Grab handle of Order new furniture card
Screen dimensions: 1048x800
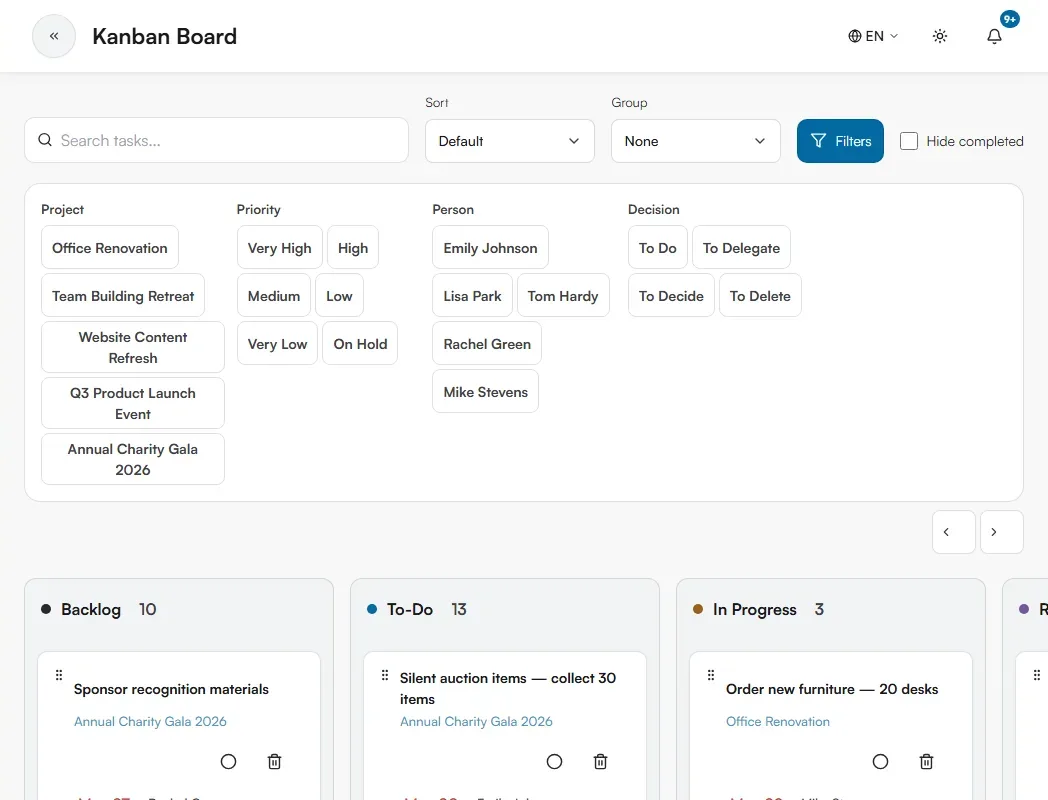click(711, 675)
